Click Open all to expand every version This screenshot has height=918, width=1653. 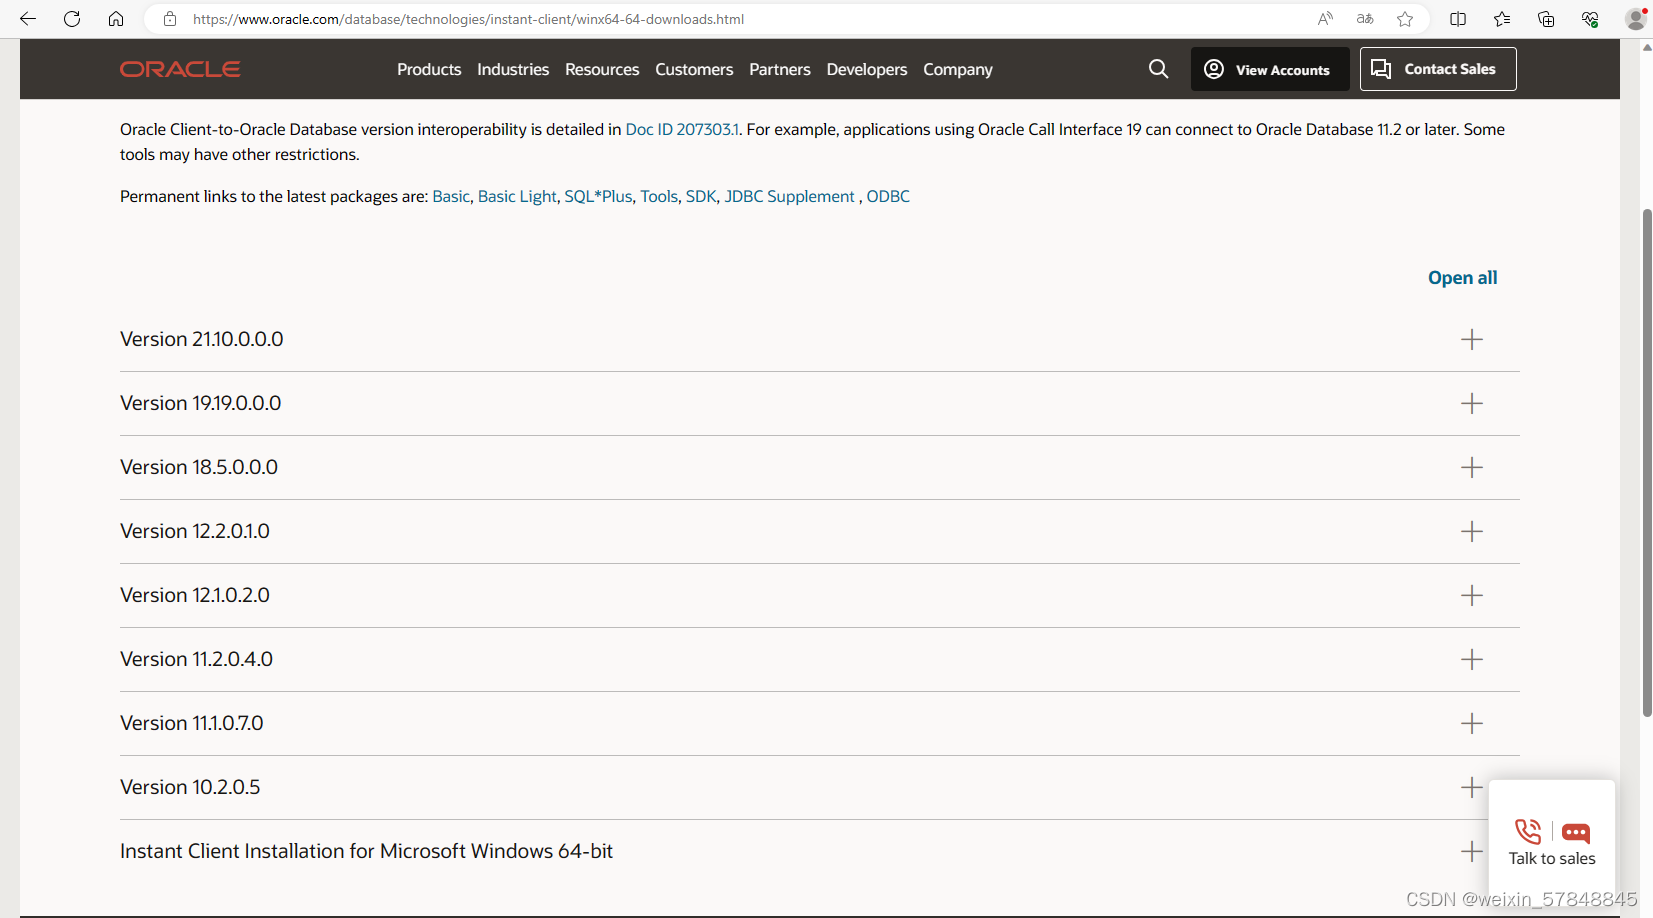pos(1462,278)
